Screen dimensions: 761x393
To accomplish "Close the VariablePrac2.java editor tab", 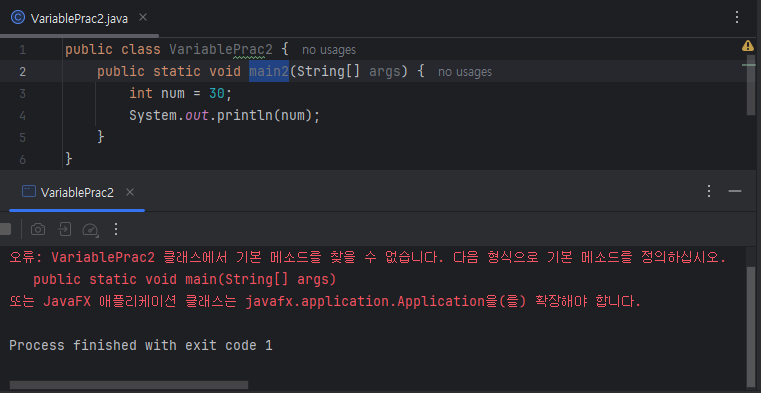I will (x=143, y=17).
